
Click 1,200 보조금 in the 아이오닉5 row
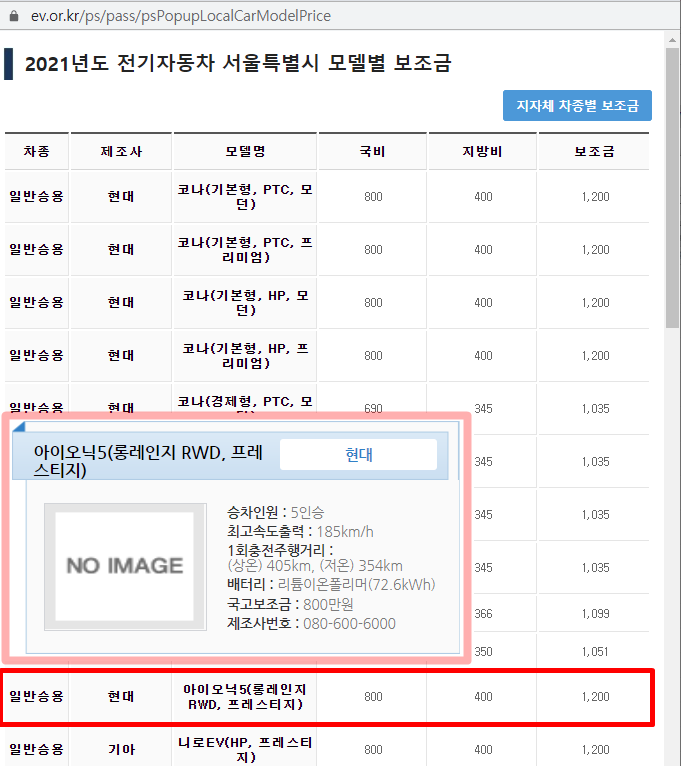[596, 697]
